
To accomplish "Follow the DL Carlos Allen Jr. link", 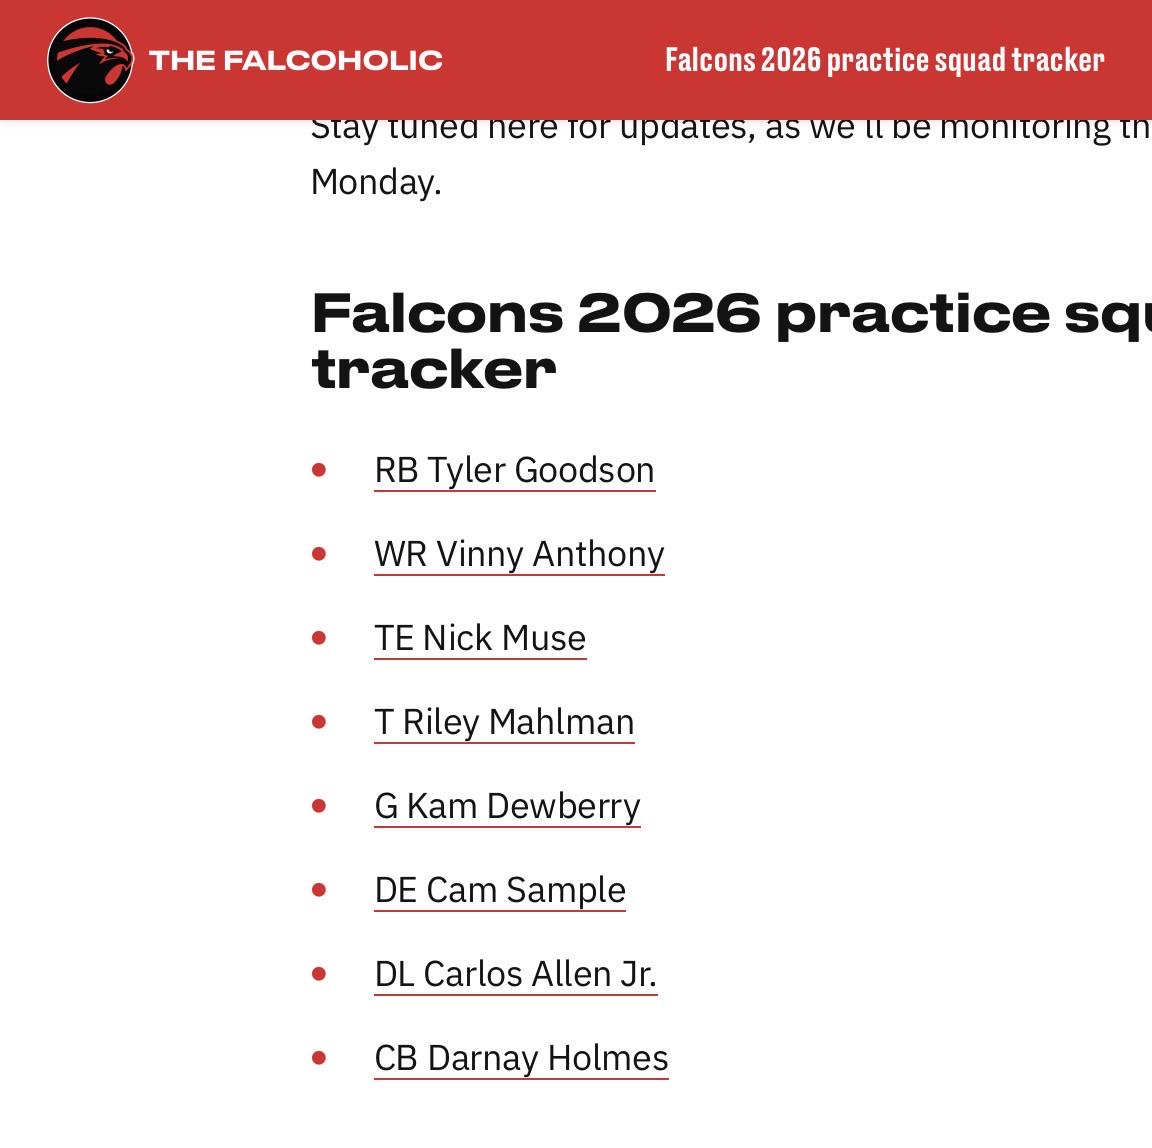I will tap(516, 974).
